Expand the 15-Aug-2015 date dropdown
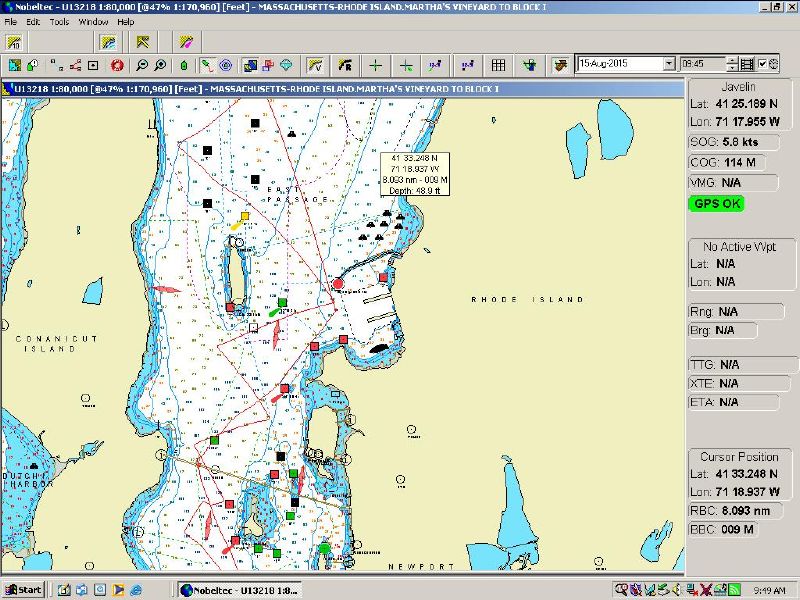Viewport: 800px width, 600px height. click(669, 64)
